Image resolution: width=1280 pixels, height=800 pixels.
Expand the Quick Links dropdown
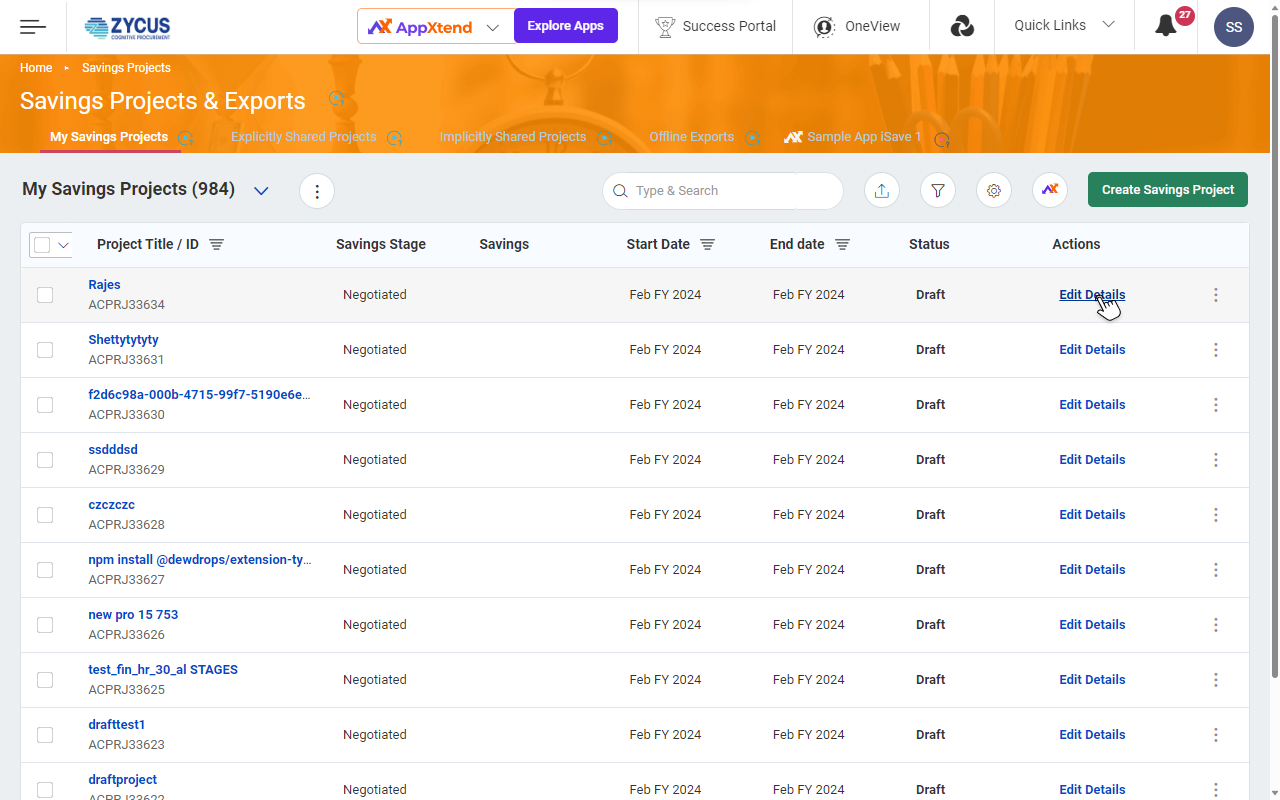point(1108,25)
